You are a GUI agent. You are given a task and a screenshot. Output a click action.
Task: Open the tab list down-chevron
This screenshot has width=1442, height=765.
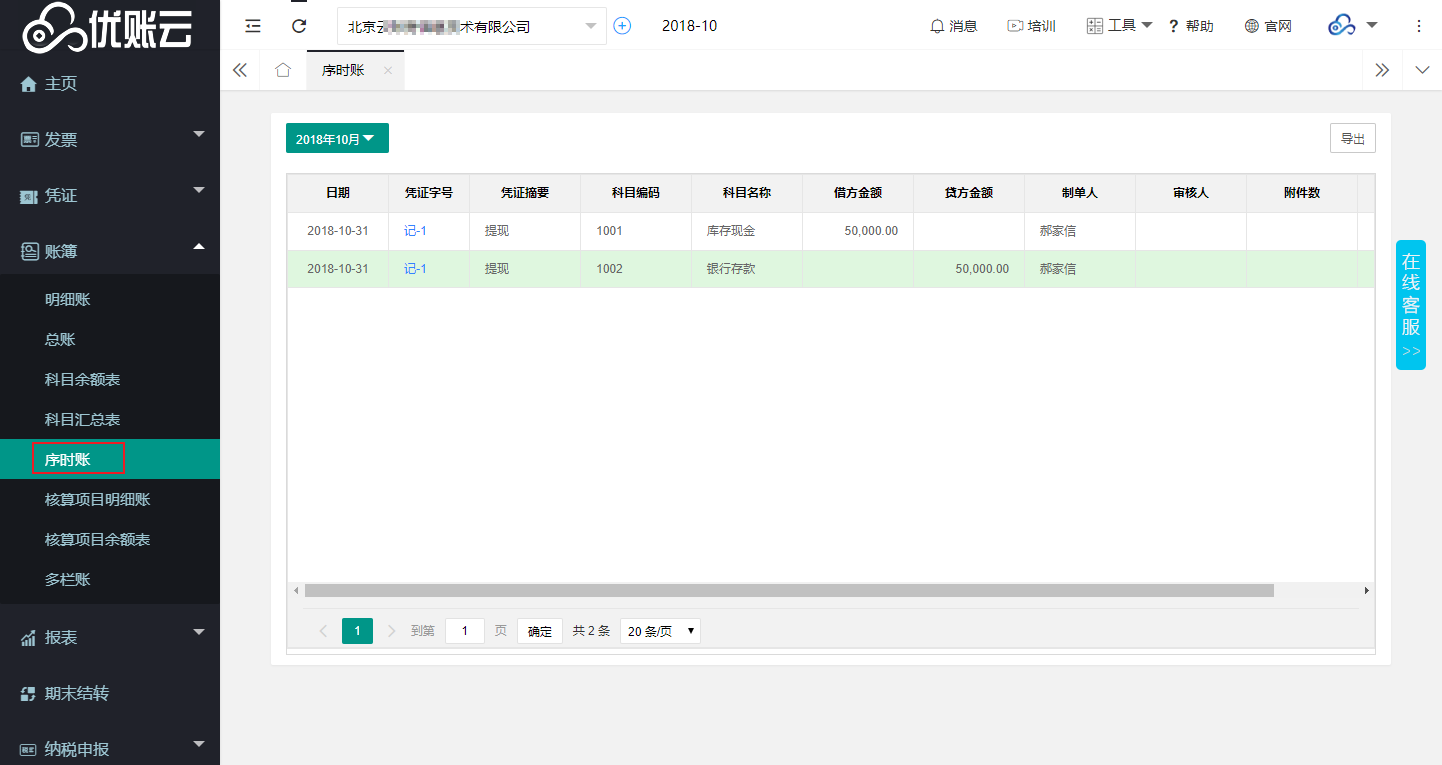(x=1422, y=70)
